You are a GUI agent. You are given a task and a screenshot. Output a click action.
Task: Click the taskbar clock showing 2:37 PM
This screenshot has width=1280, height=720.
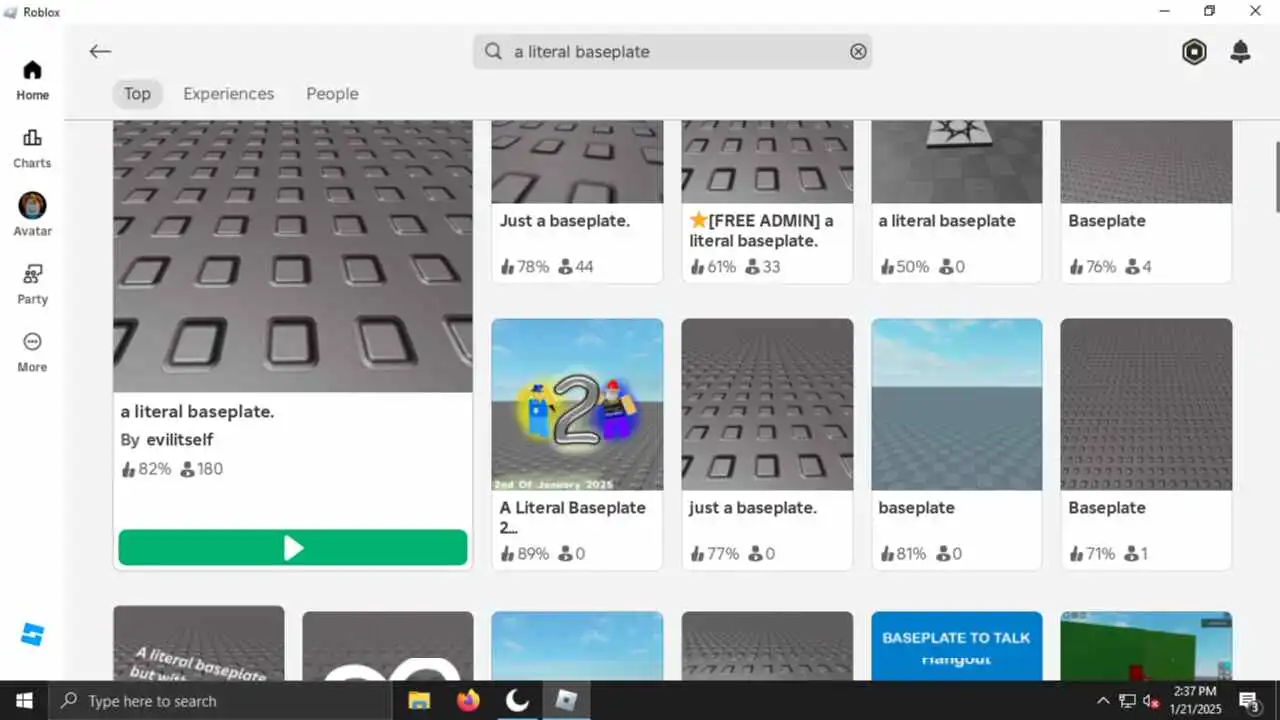pyautogui.click(x=1195, y=701)
